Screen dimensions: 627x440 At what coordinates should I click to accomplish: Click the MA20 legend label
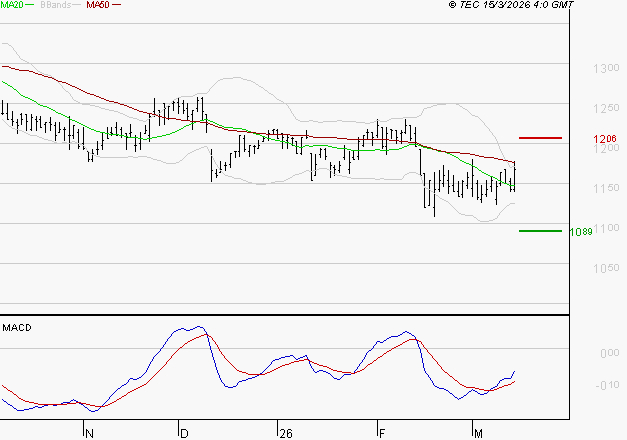pos(11,6)
